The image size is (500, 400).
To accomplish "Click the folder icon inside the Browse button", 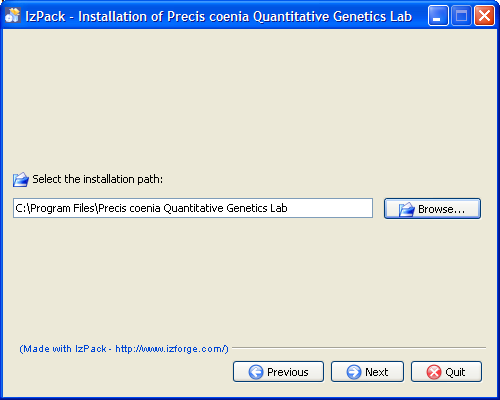I will pos(406,209).
